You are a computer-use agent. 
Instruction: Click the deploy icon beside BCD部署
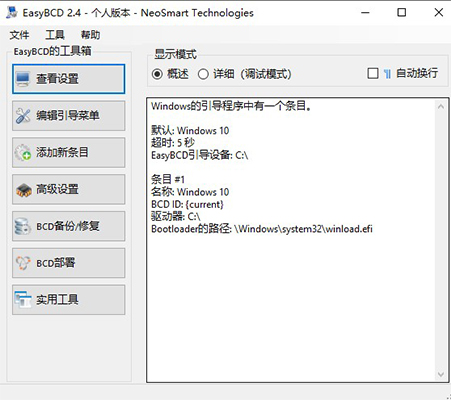(23, 263)
